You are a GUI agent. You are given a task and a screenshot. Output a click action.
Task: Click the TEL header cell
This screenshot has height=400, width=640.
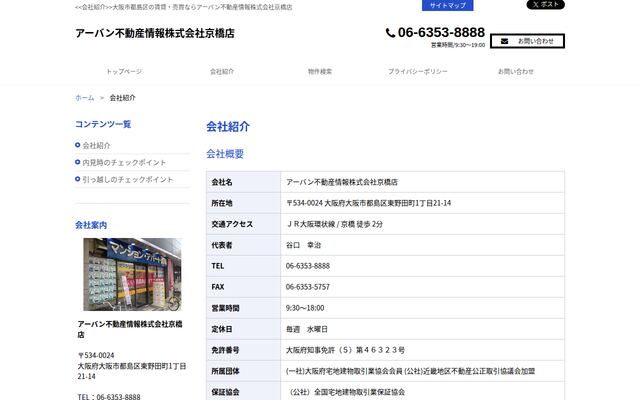[x=244, y=266]
